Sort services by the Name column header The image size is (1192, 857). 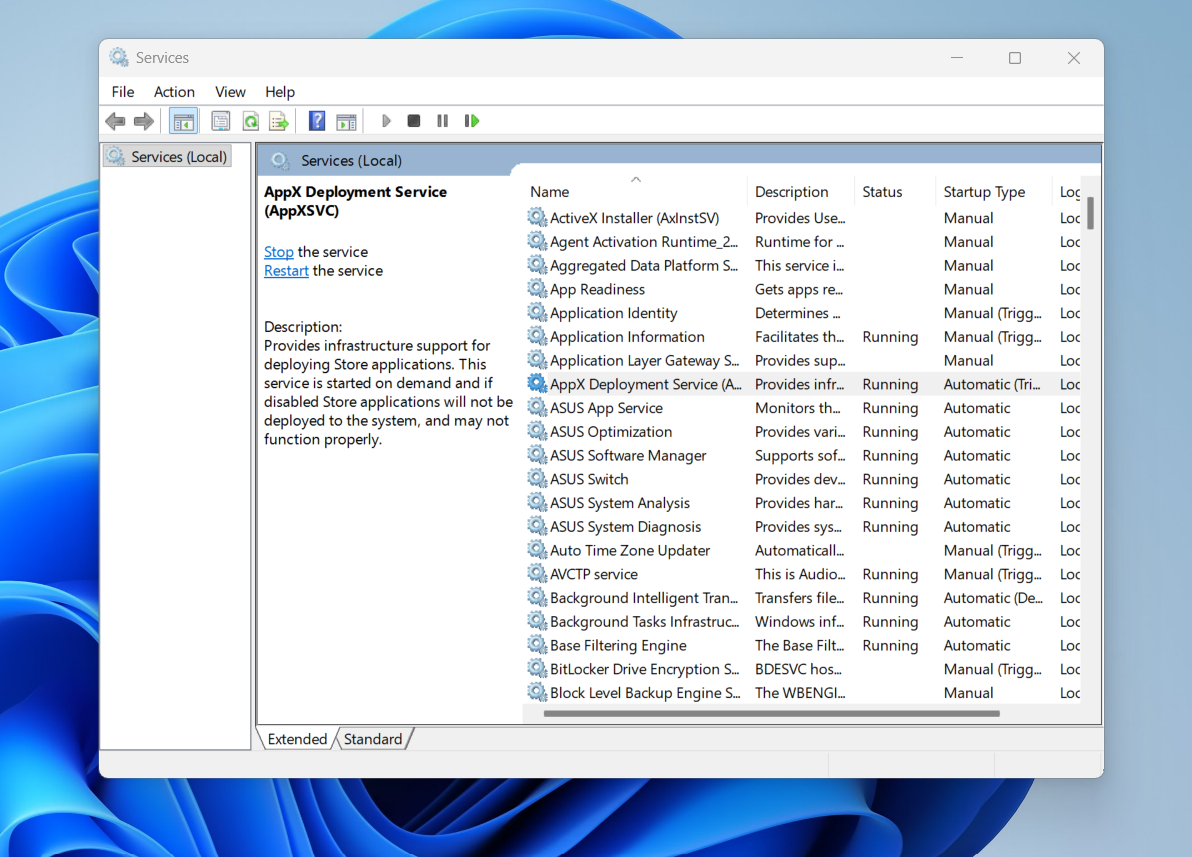click(x=635, y=192)
